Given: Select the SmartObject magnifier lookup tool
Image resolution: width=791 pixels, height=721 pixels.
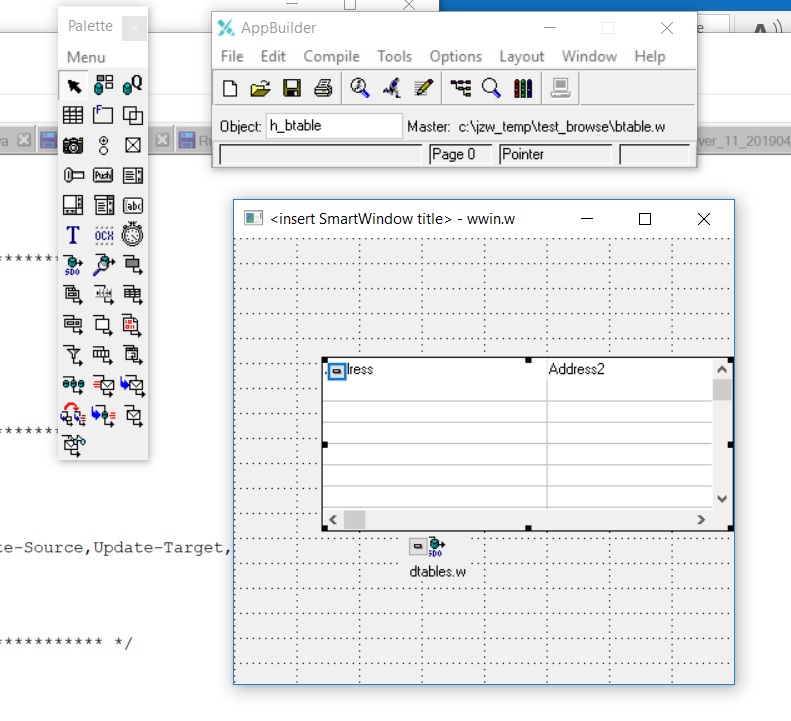Looking at the screenshot, I should click(103, 265).
